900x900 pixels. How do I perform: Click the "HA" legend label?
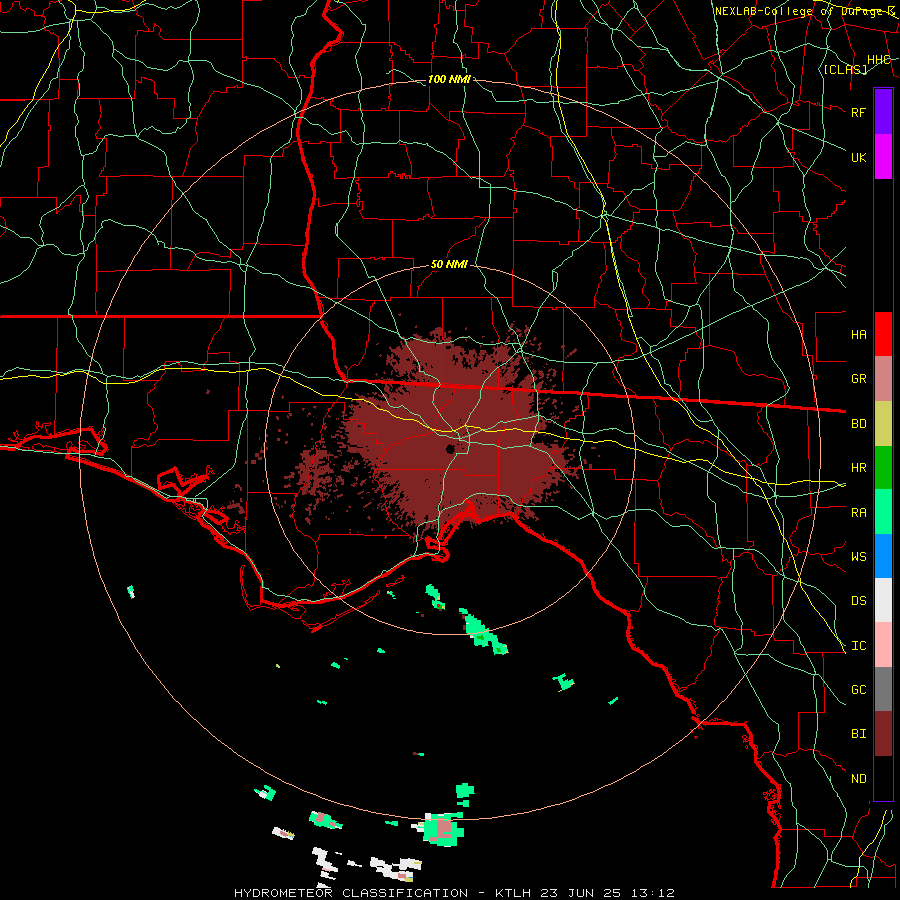pos(859,335)
